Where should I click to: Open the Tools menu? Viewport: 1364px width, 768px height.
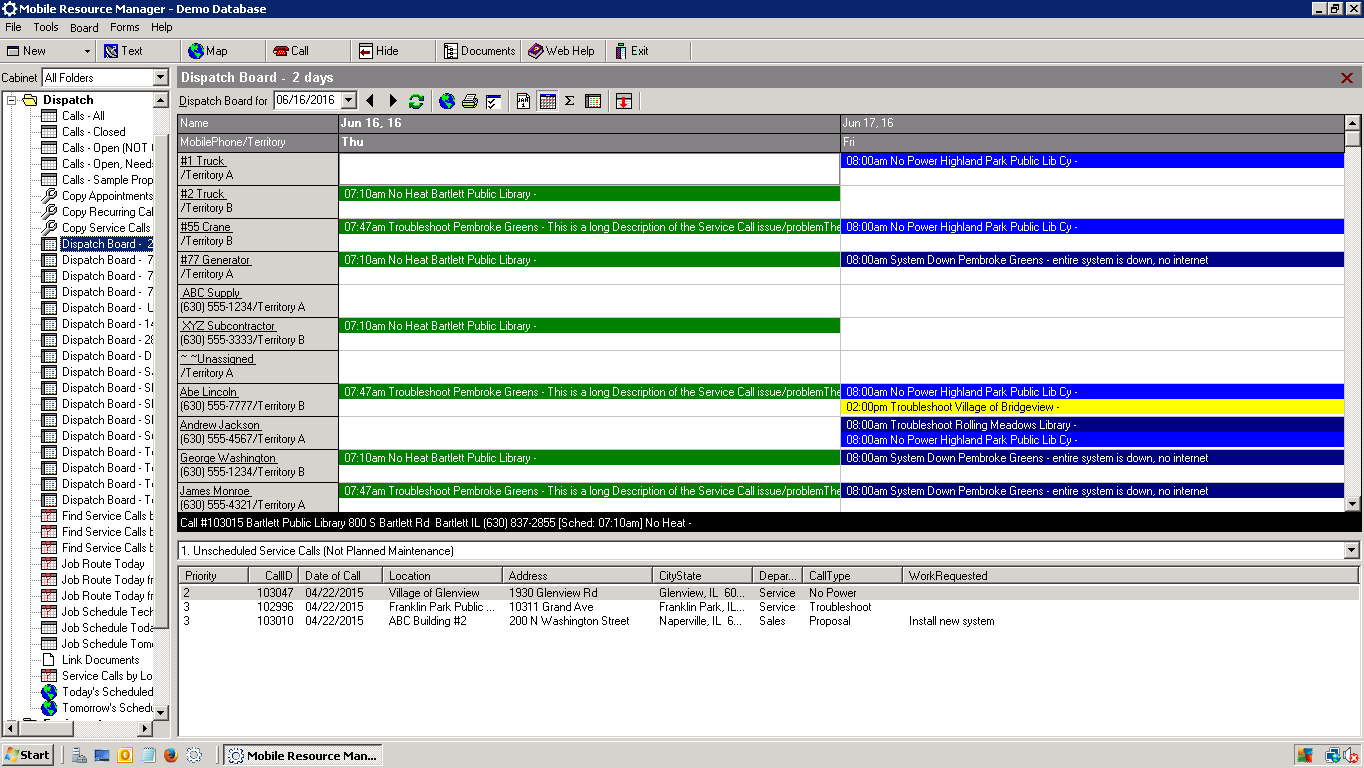pyautogui.click(x=46, y=27)
